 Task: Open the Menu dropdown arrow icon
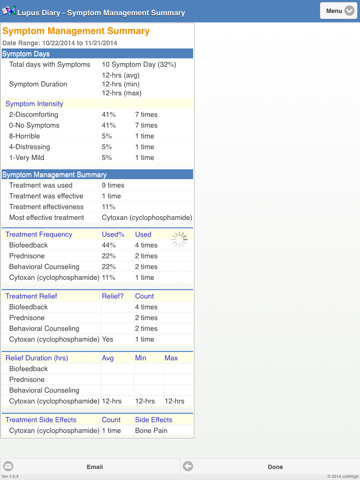coord(349,11)
